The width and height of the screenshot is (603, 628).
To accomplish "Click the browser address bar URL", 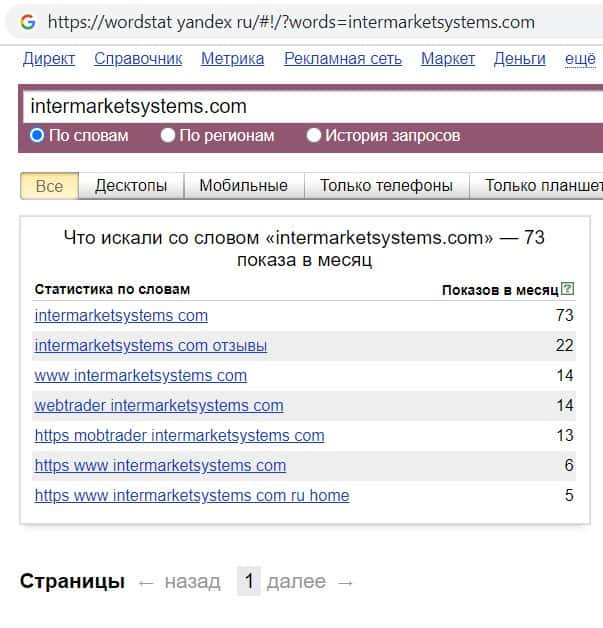I will [x=290, y=21].
